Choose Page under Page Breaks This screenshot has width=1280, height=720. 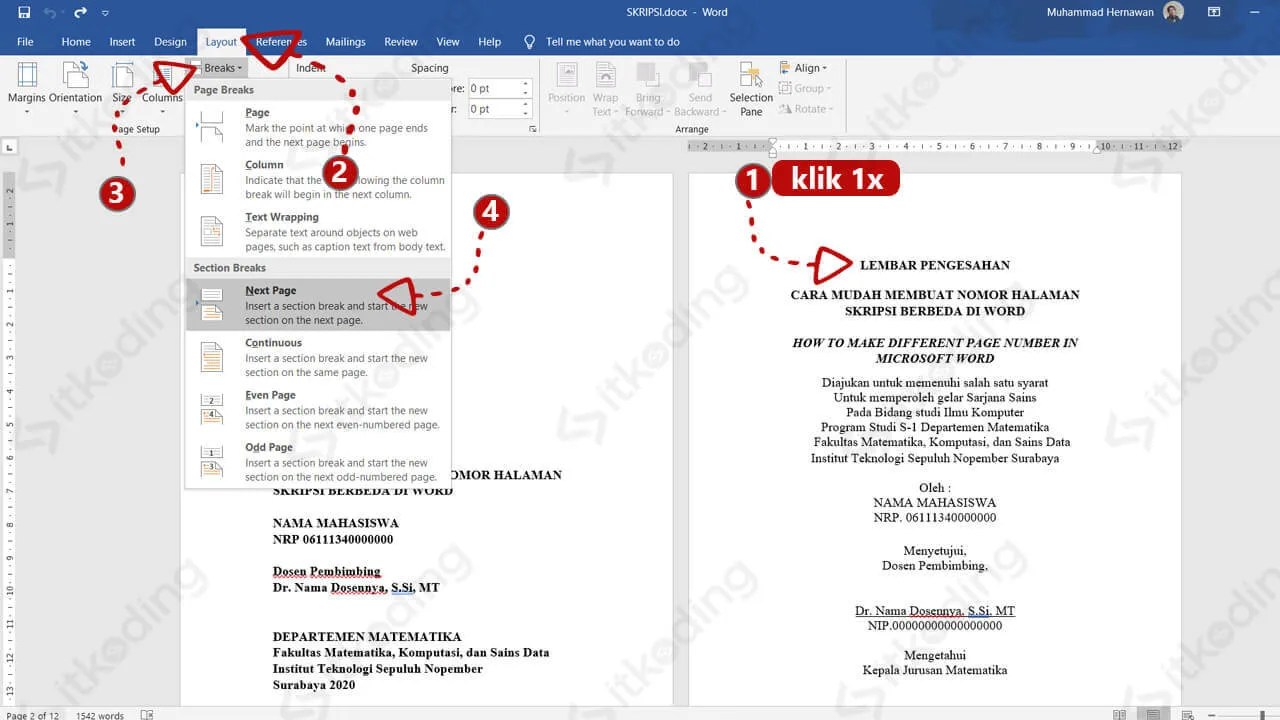point(318,127)
